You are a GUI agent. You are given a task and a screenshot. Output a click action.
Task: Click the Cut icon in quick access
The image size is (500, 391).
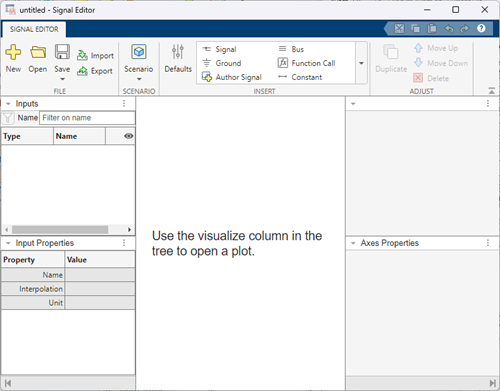point(399,29)
